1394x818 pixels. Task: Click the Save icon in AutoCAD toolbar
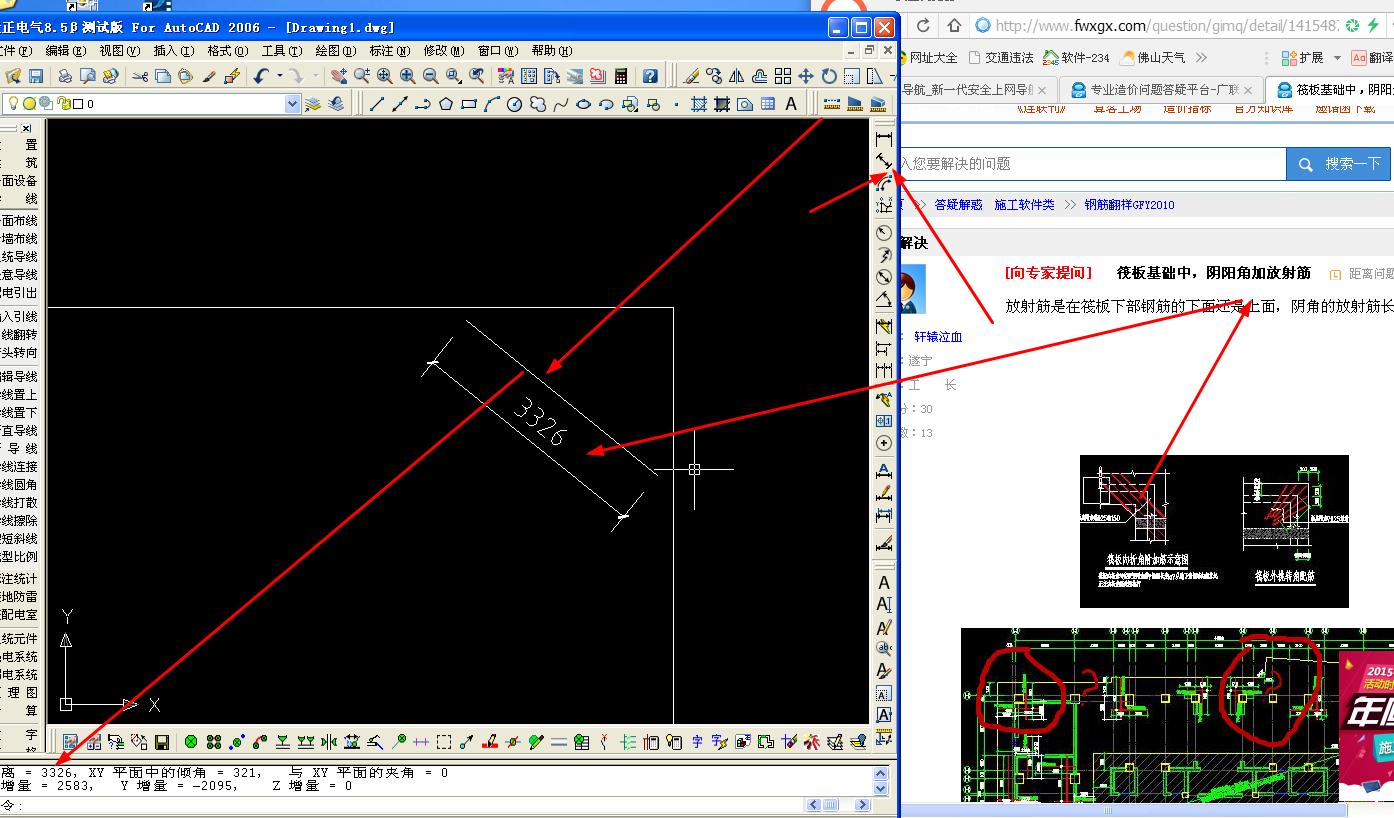pos(36,76)
